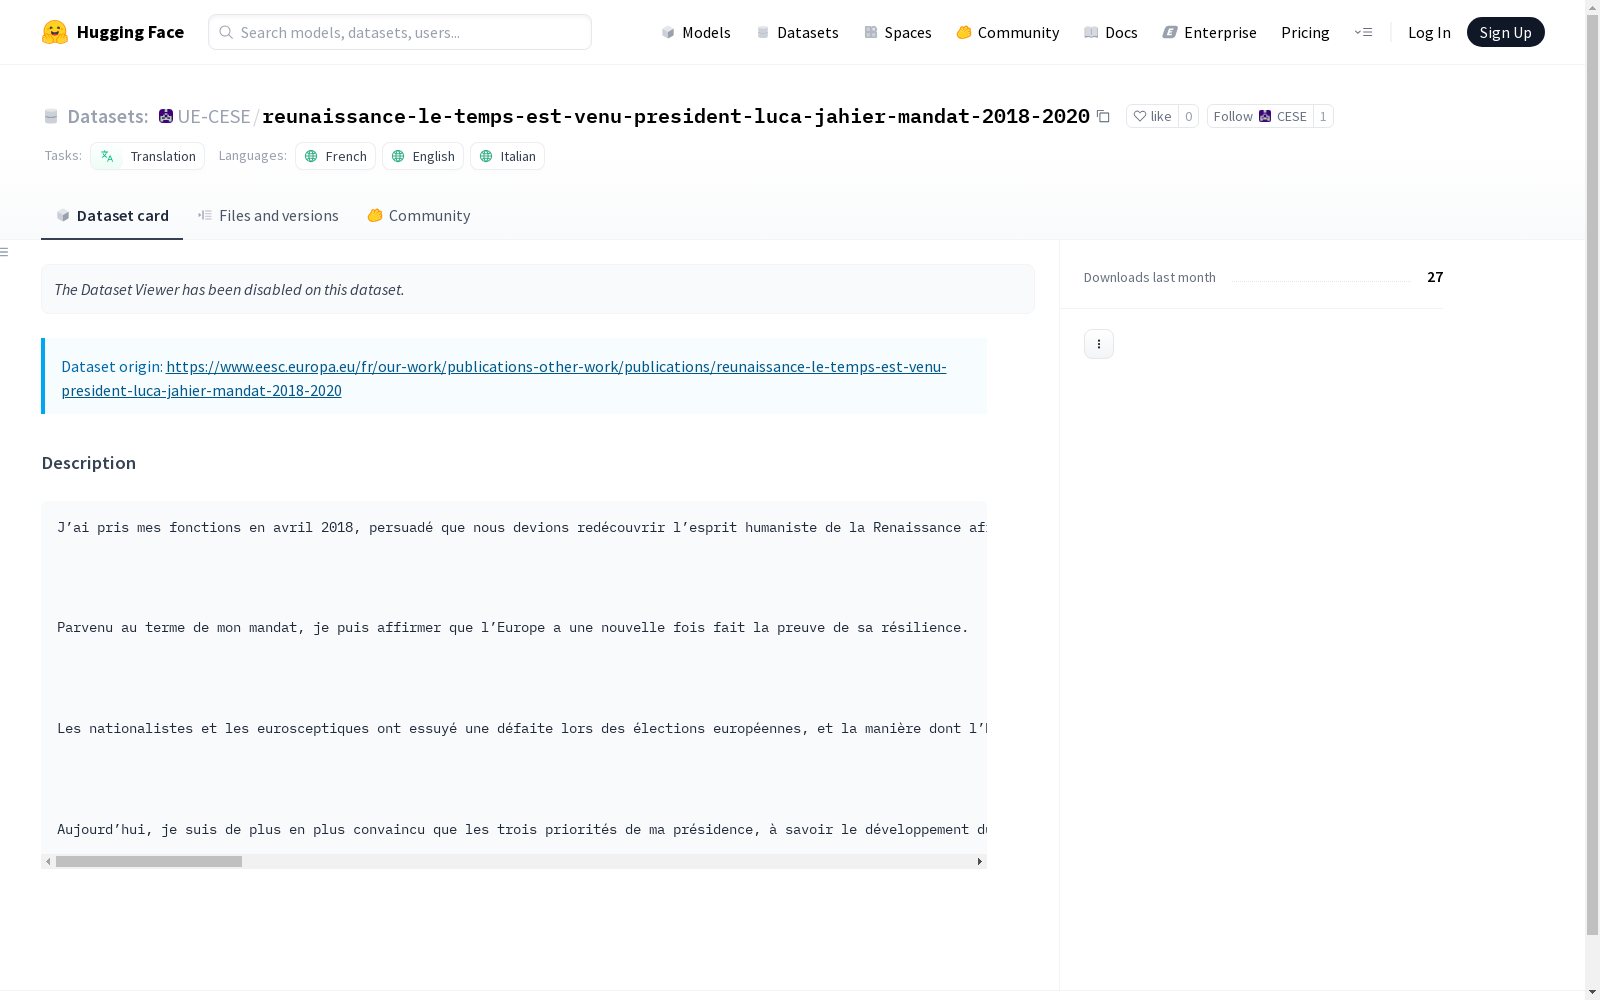Click Log In
The height and width of the screenshot is (1000, 1600).
point(1429,32)
